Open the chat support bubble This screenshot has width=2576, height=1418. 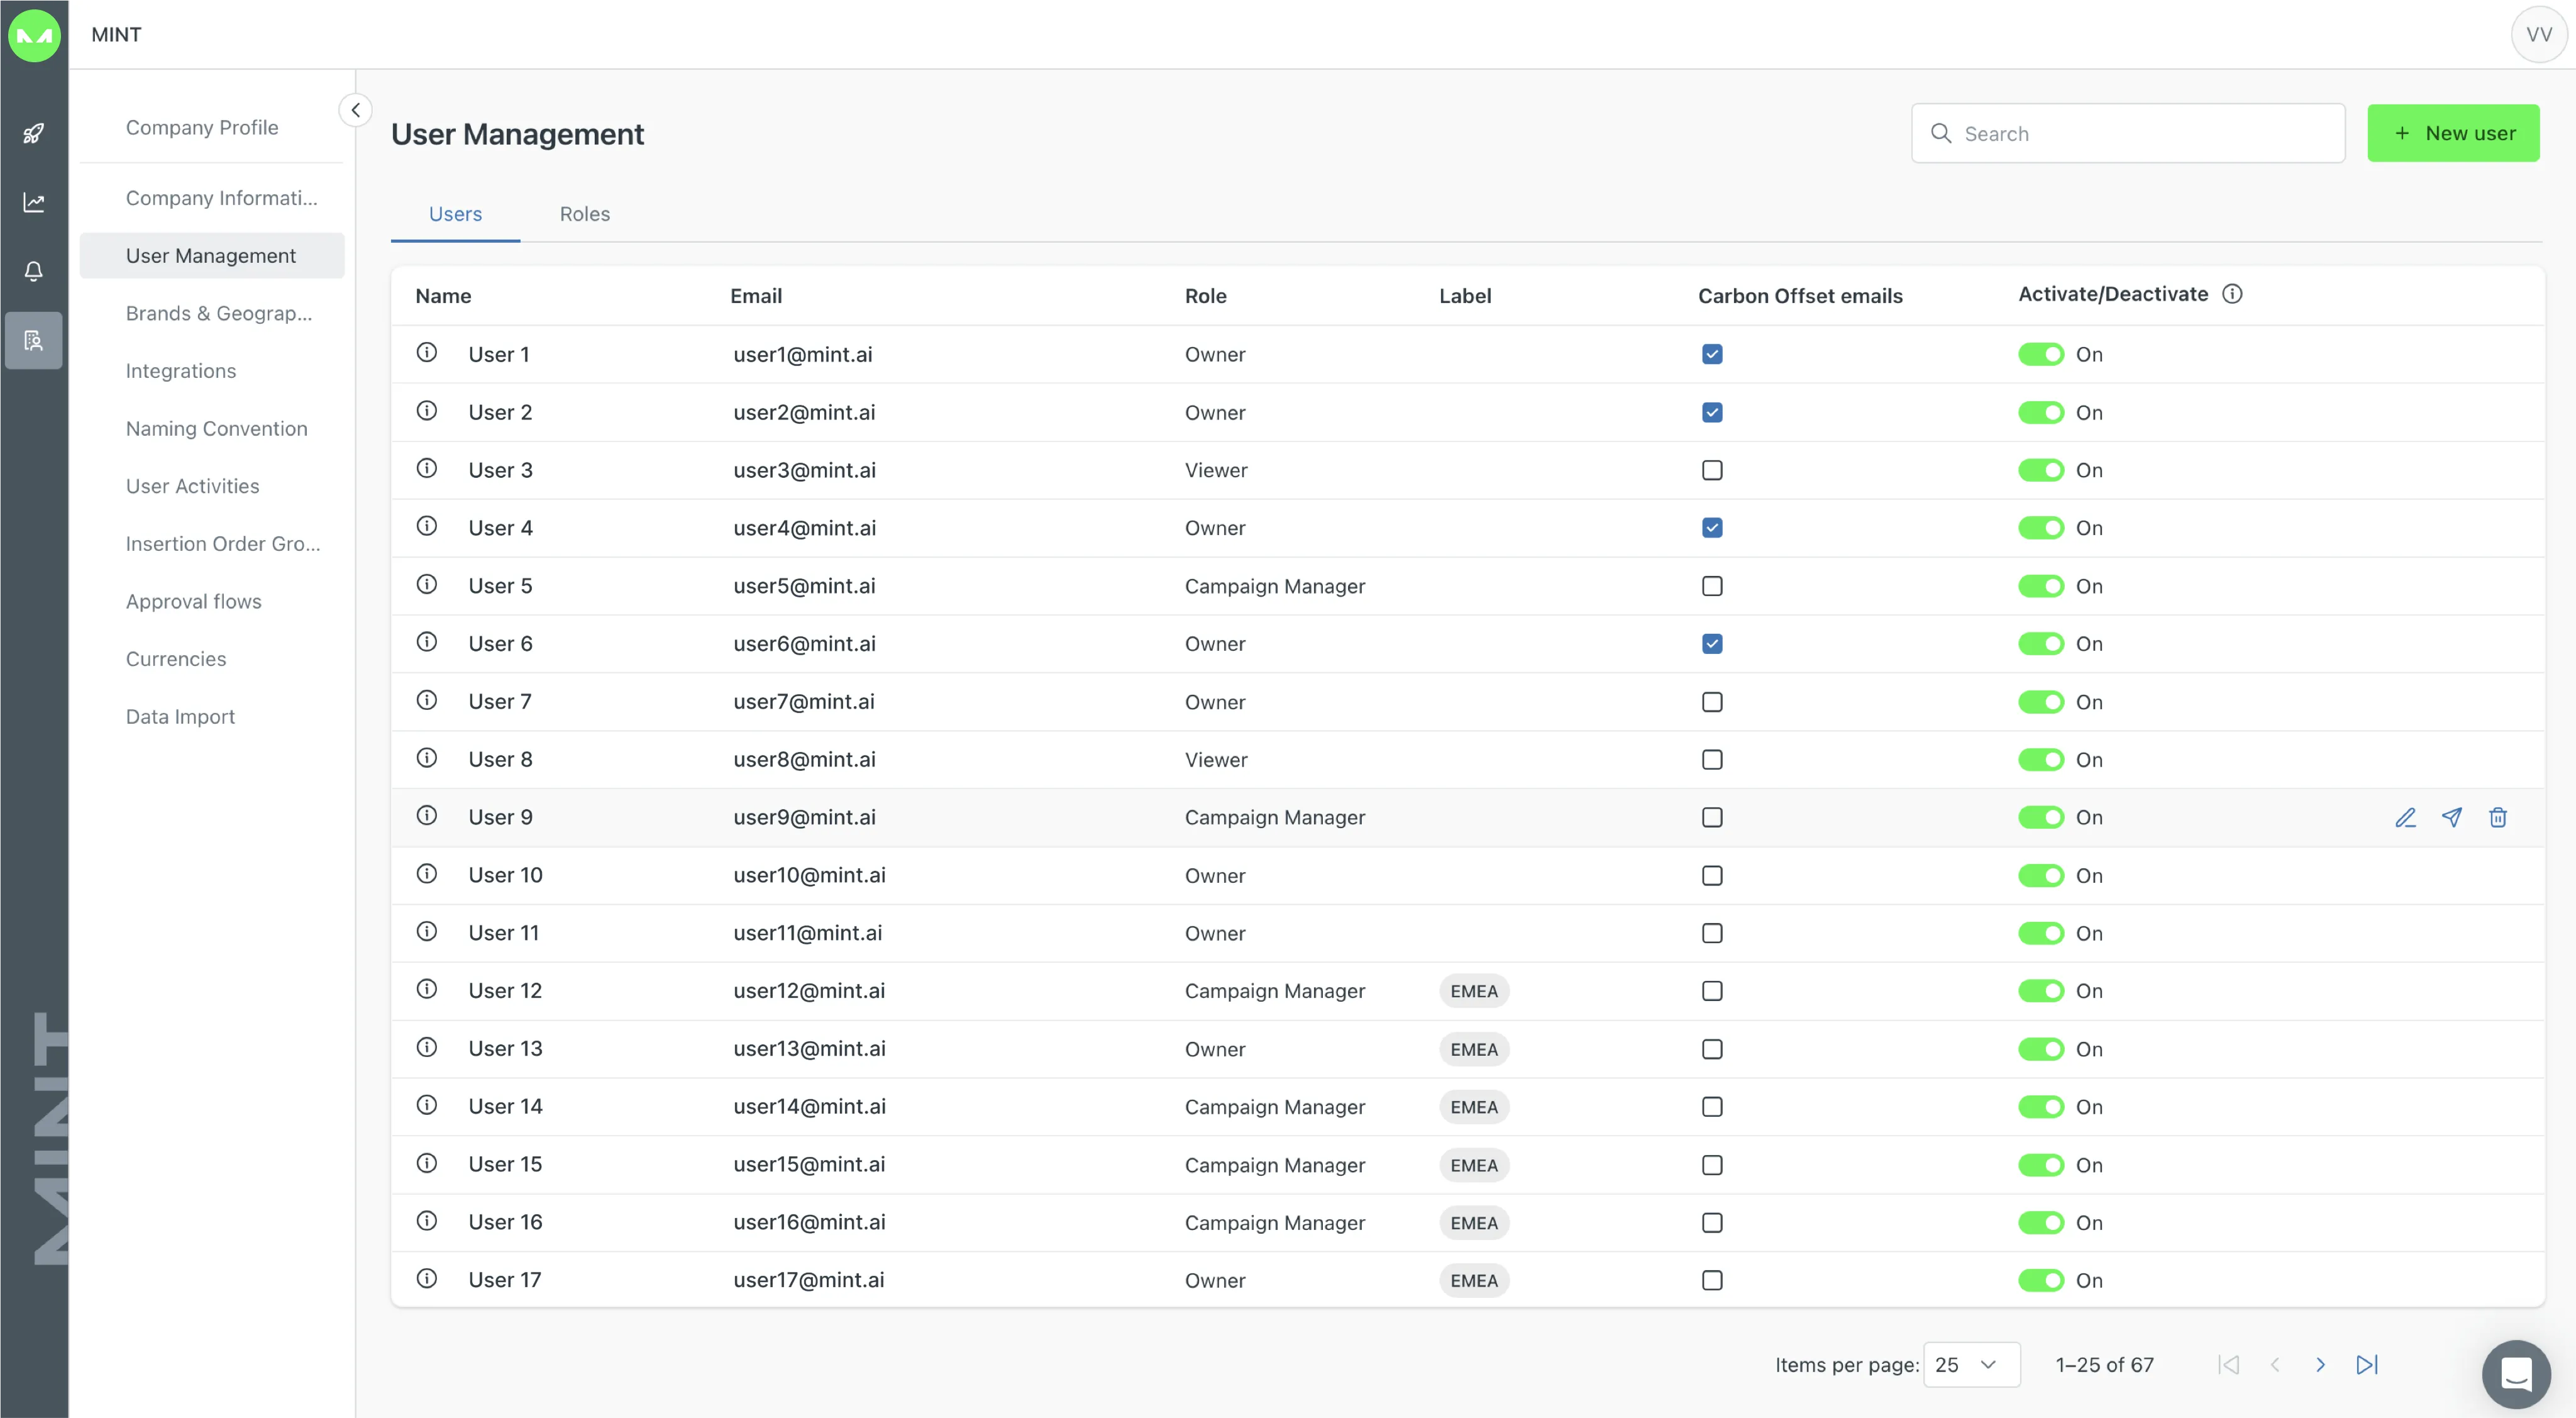[2515, 1373]
